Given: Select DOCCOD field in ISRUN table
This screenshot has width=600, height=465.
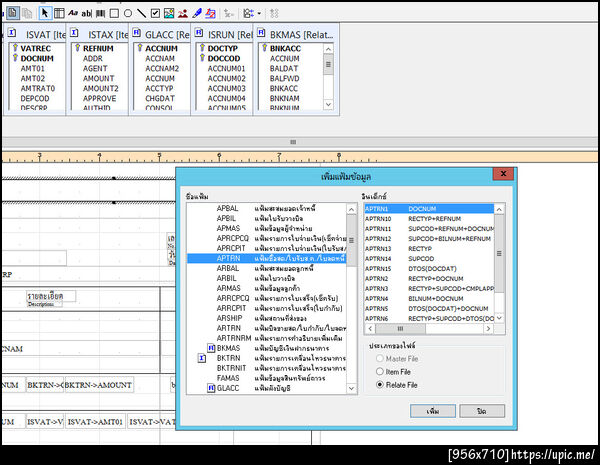Looking at the screenshot, I should pos(224,59).
